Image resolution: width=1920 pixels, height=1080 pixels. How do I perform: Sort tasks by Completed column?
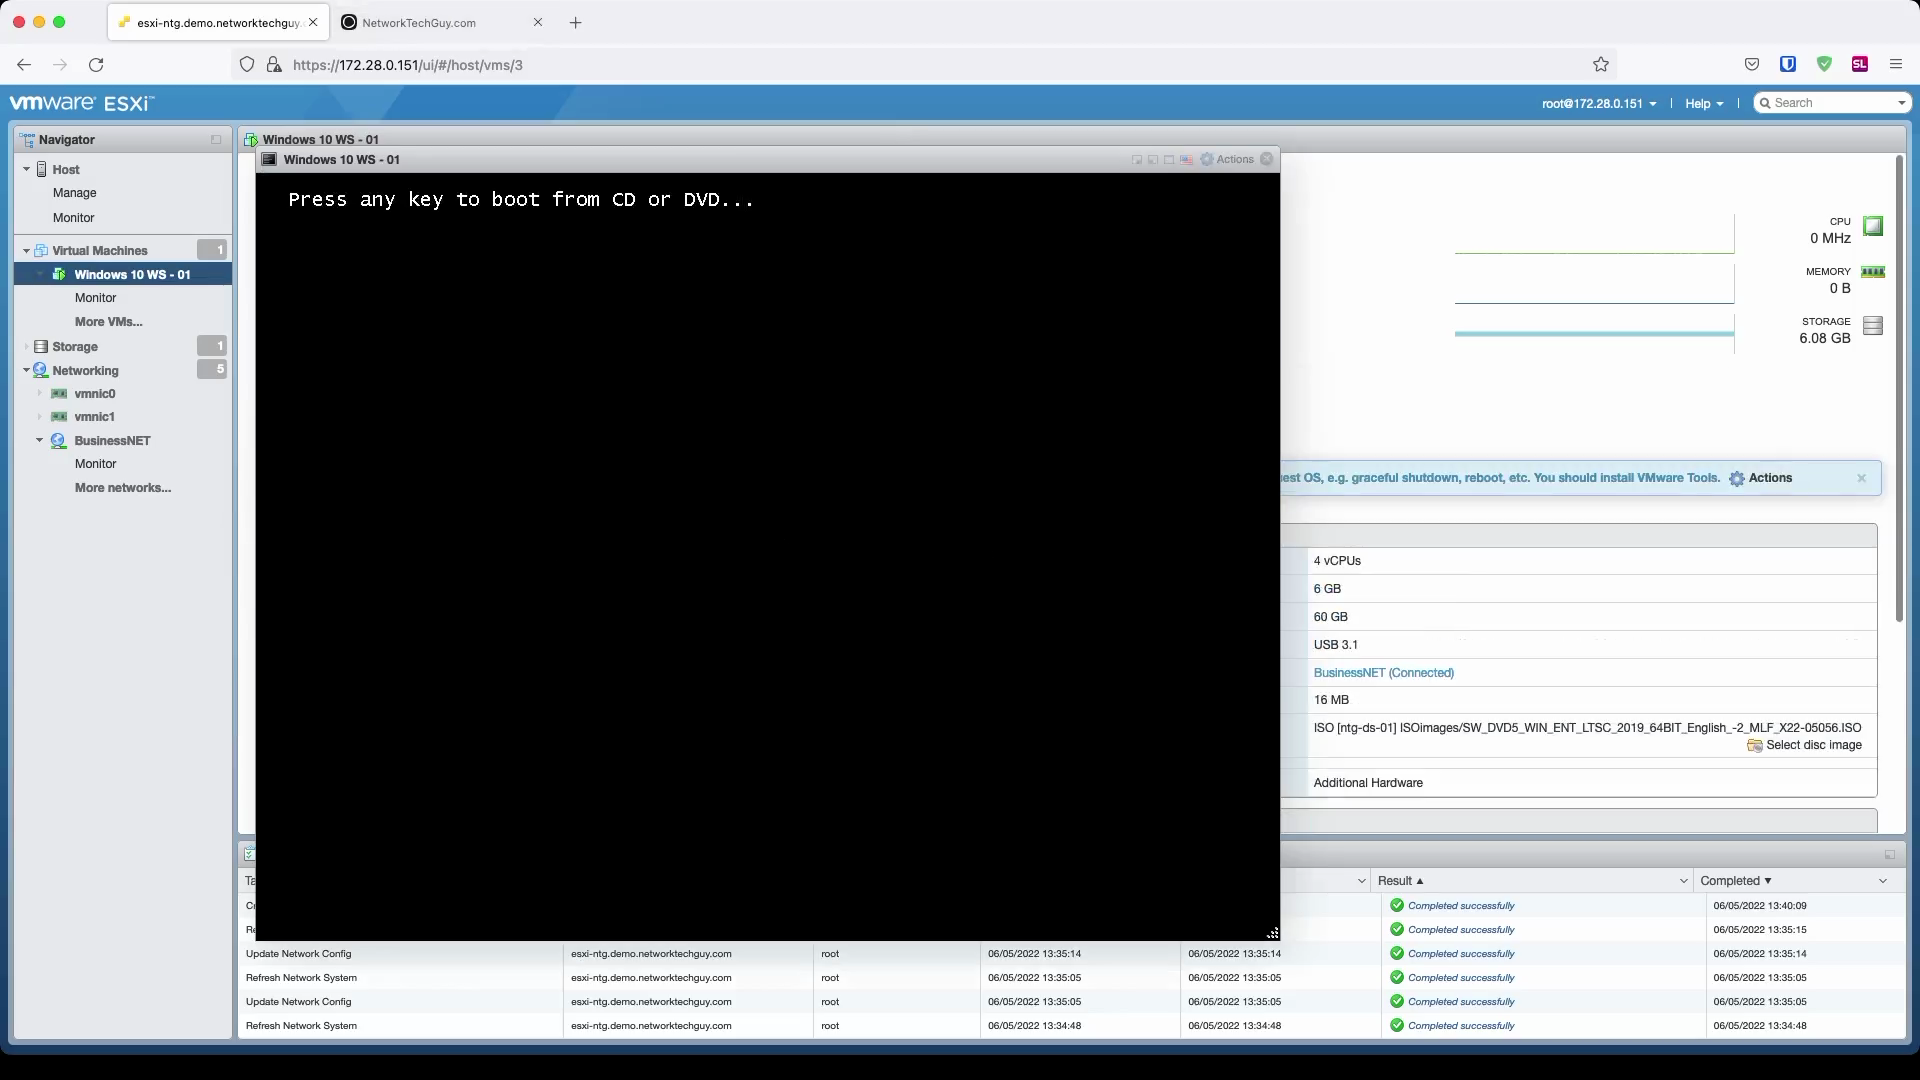point(1736,881)
